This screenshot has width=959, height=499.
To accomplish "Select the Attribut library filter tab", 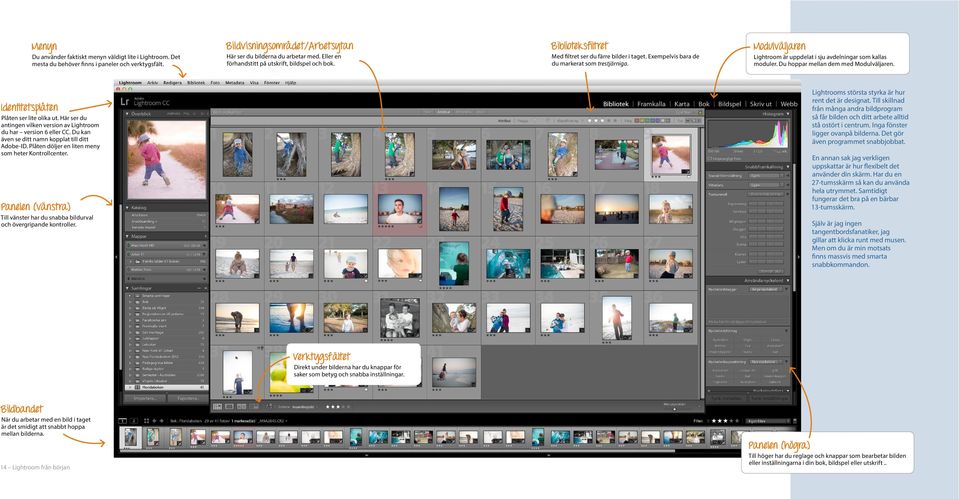I will (x=443, y=112).
